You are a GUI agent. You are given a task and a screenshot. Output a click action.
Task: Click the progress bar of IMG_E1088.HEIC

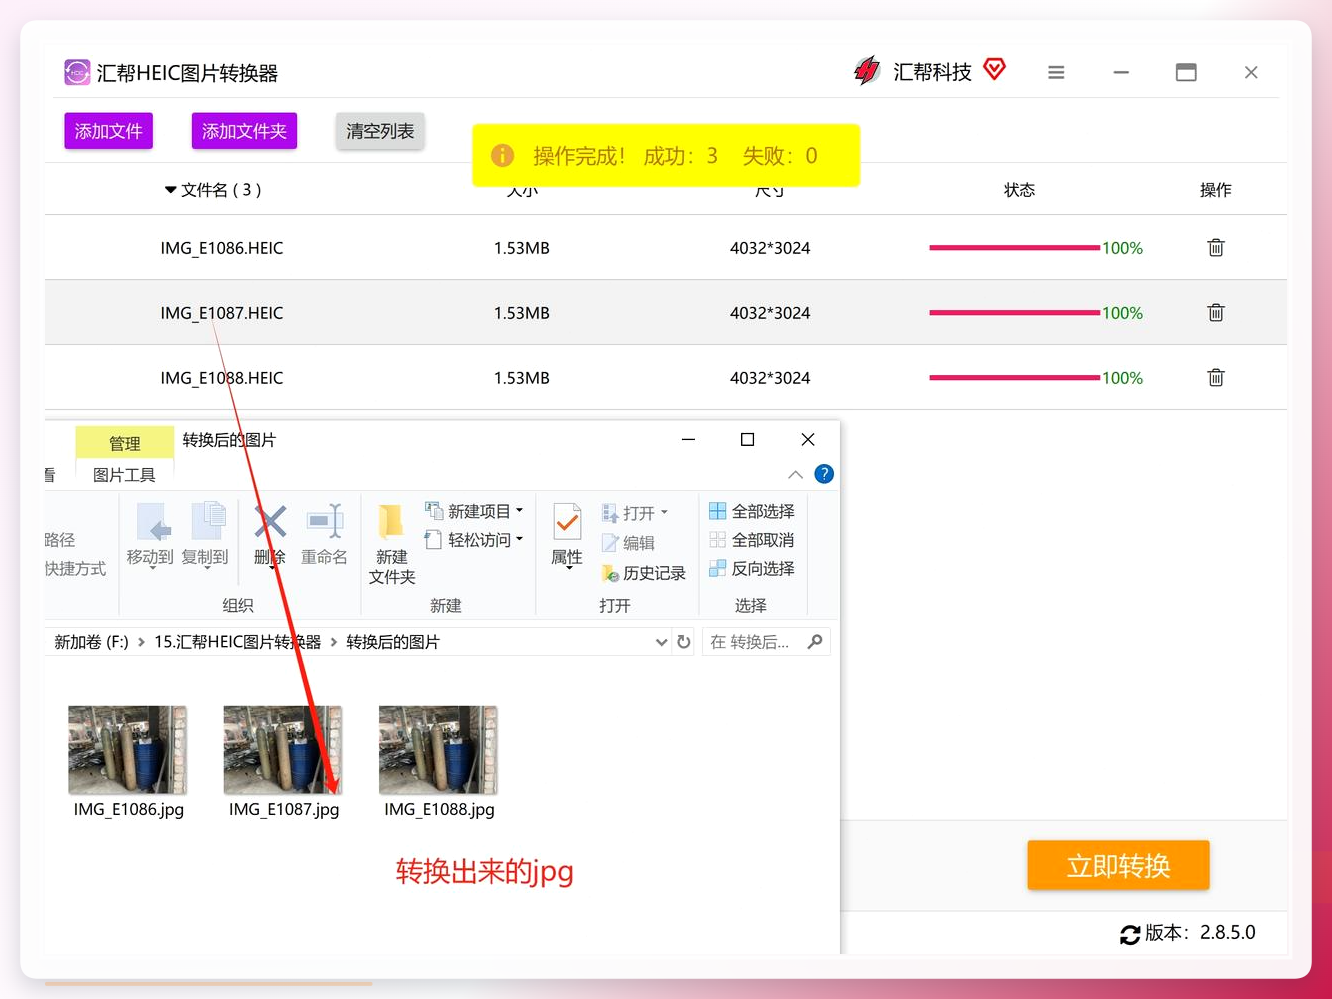(x=1014, y=378)
